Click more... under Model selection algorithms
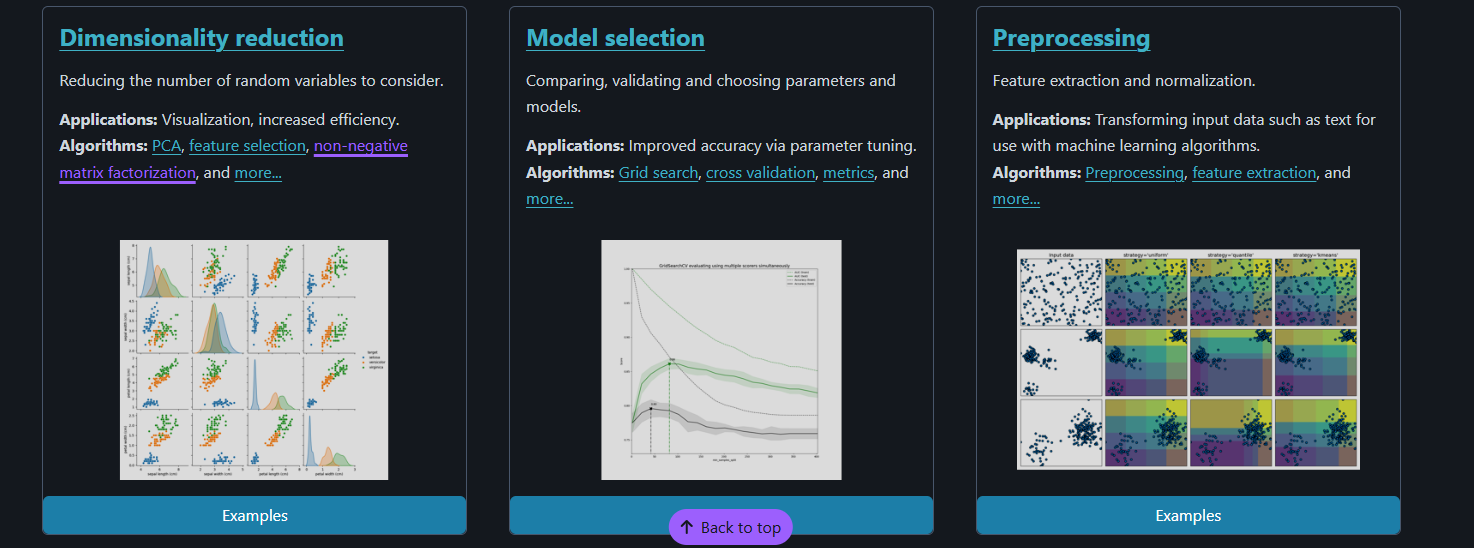This screenshot has width=1474, height=548. click(549, 199)
